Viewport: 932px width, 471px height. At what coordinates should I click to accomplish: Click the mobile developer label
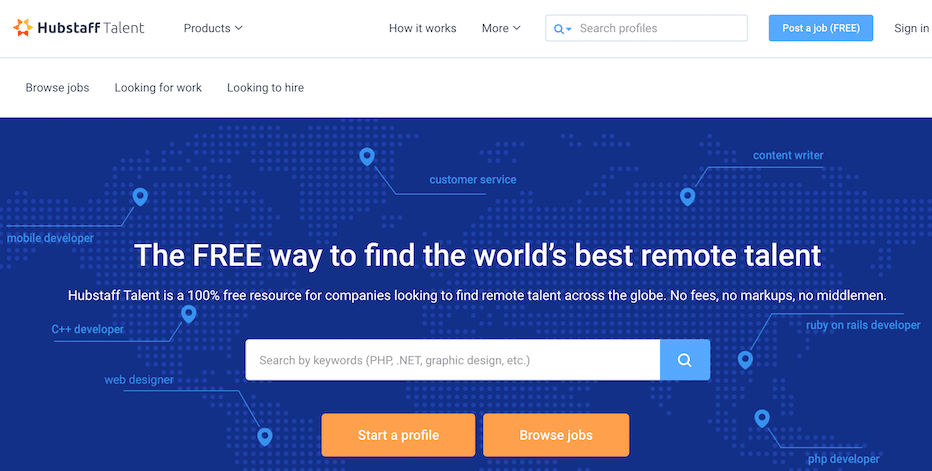pyautogui.click(x=51, y=238)
